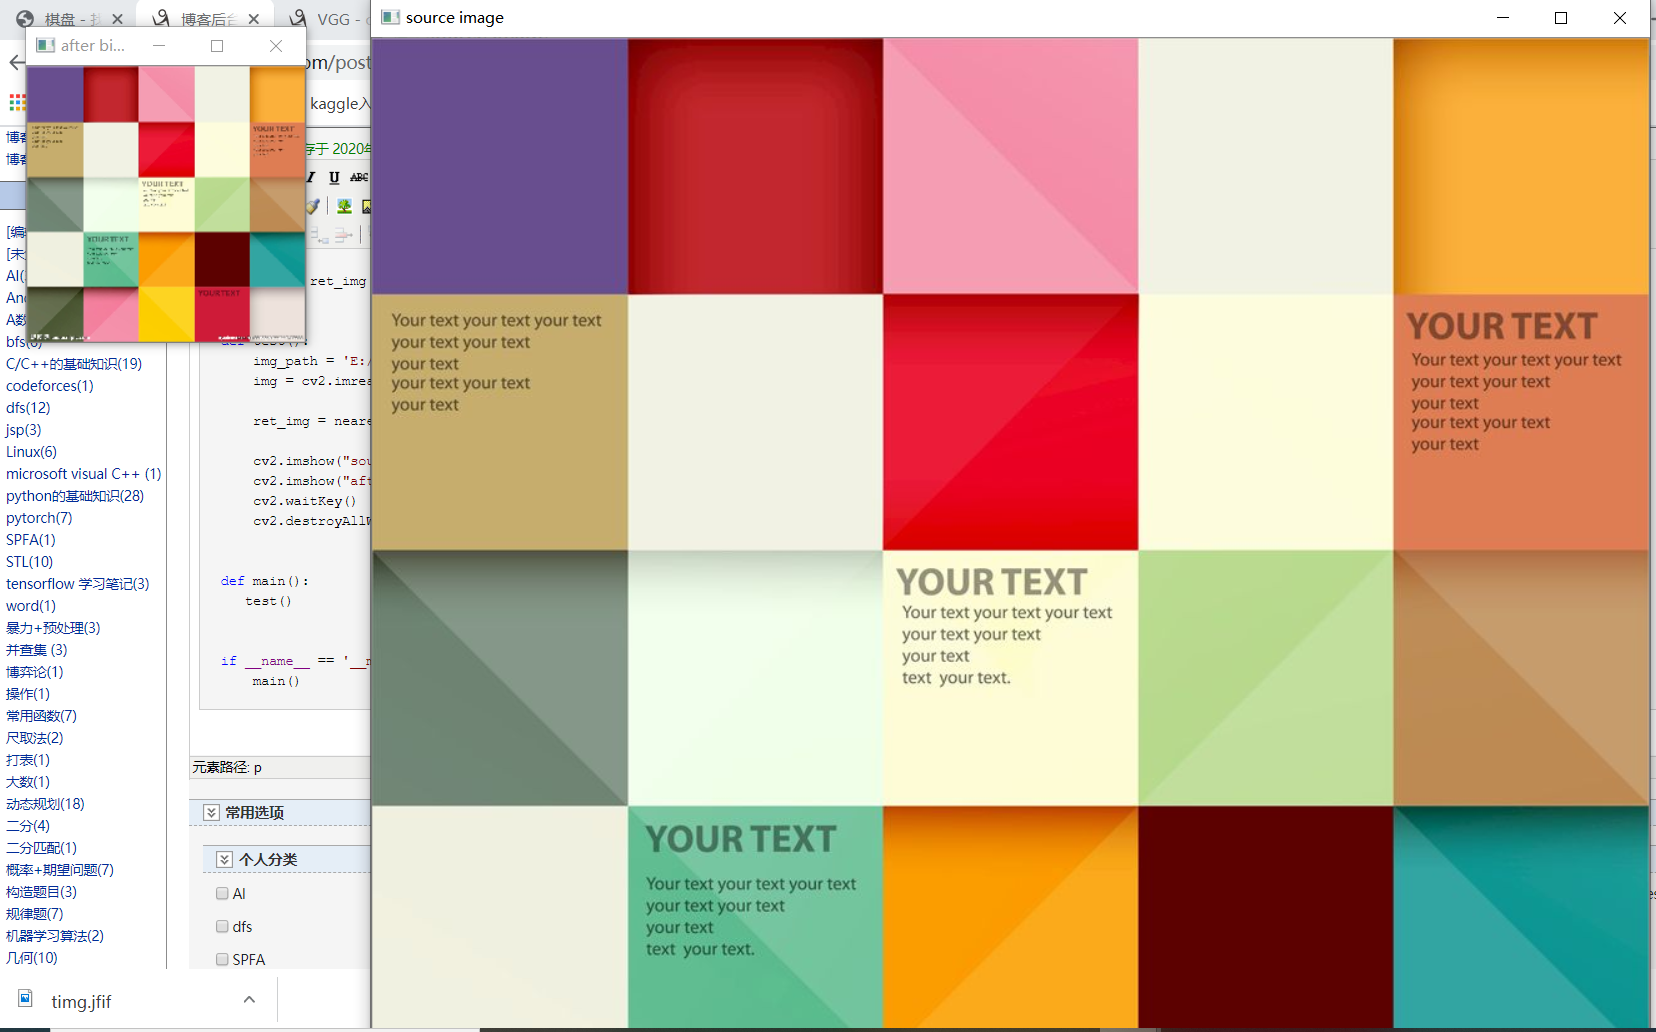
Task: Open the 常用函数(7) category link
Action: coord(41,716)
